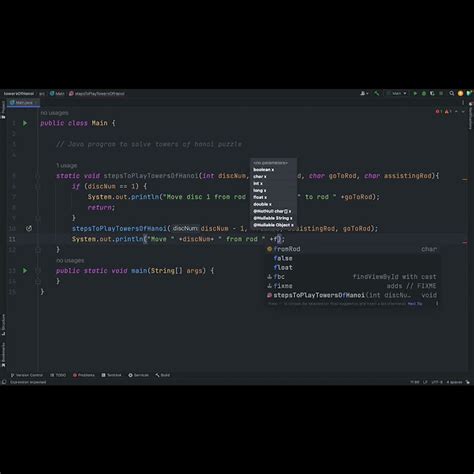
Task: Open the Problems tool window tab
Action: 84,375
